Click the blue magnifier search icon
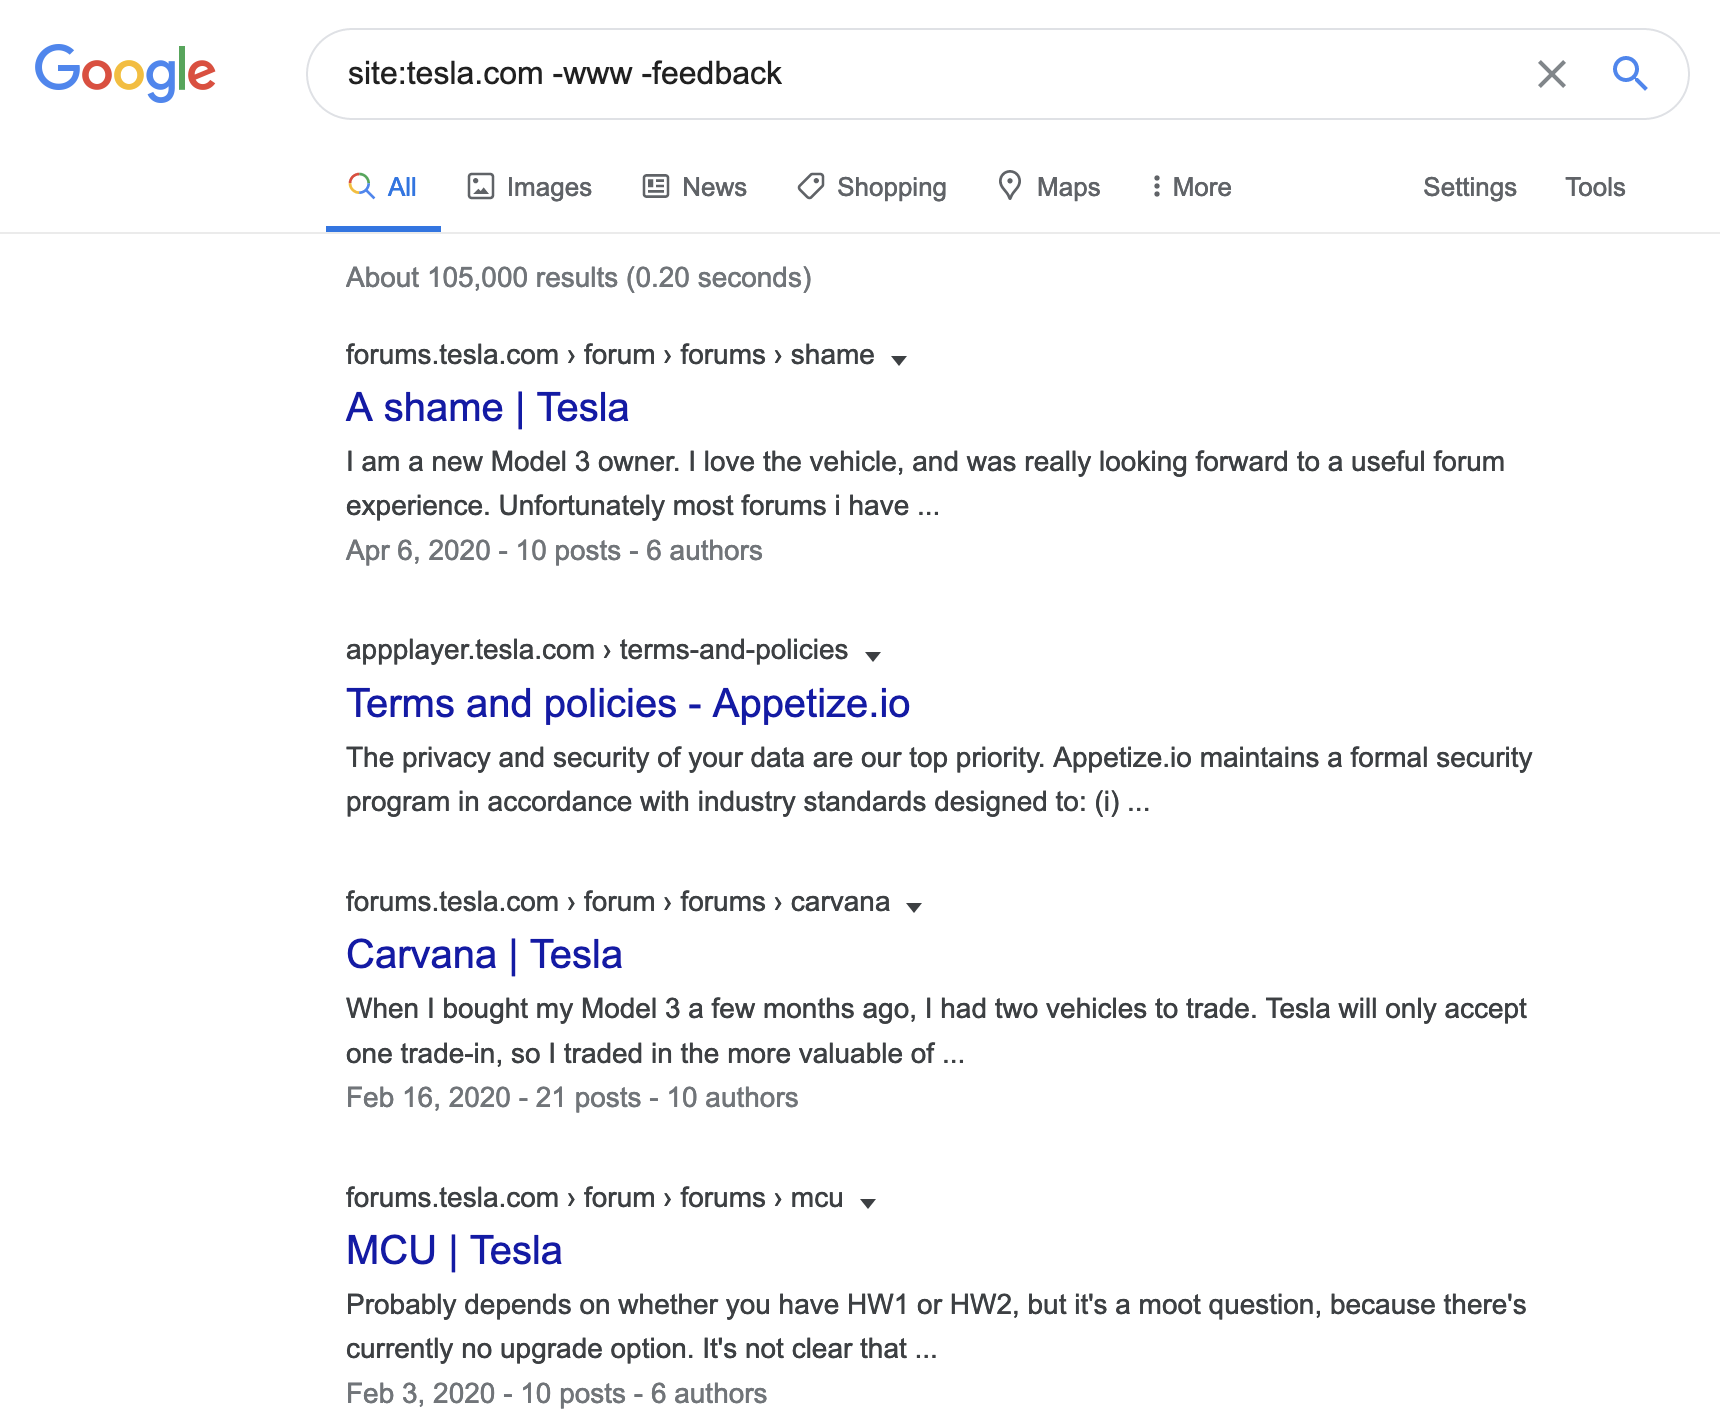 coord(1629,74)
